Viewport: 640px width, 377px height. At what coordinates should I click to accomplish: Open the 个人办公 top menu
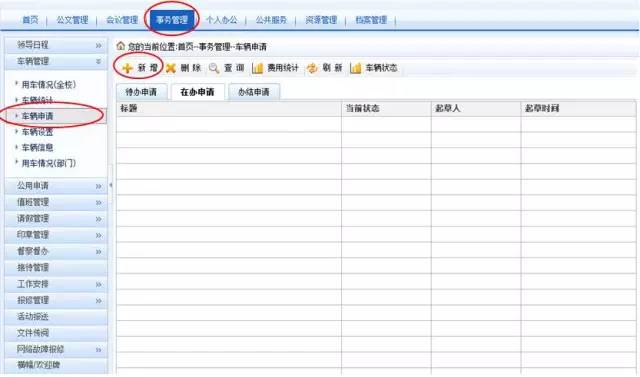click(x=222, y=20)
